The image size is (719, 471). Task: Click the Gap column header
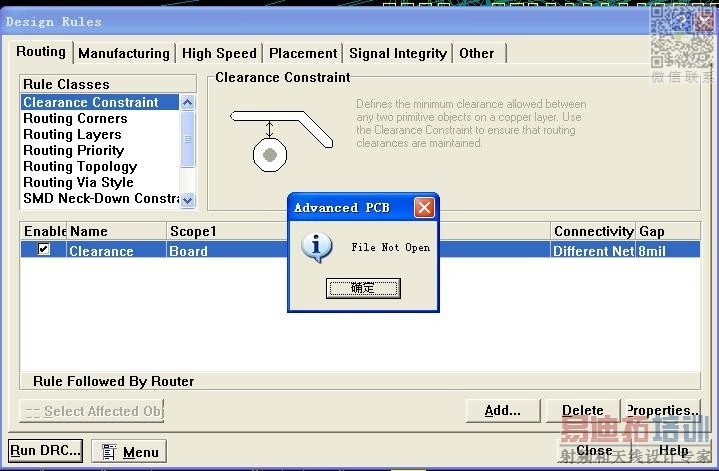[668, 231]
